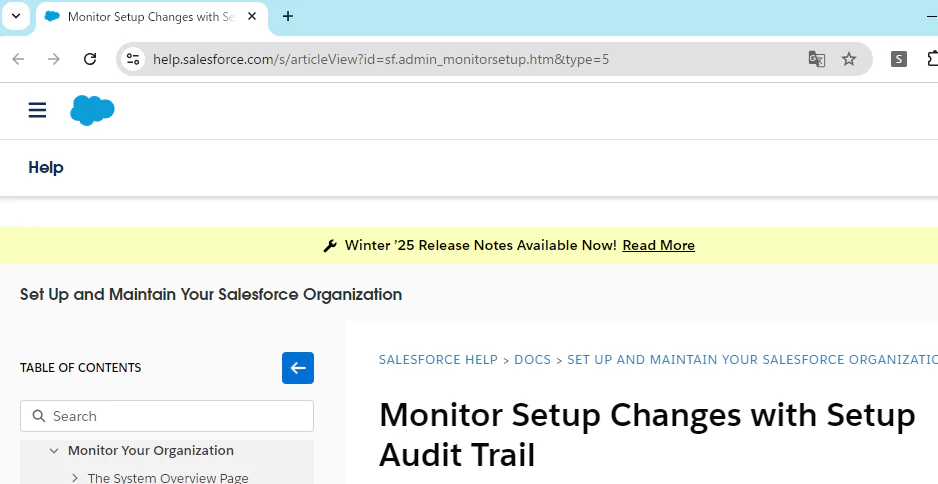The height and width of the screenshot is (484, 938).
Task: Select the Monitor Setup Changes browser tab
Action: [151, 17]
